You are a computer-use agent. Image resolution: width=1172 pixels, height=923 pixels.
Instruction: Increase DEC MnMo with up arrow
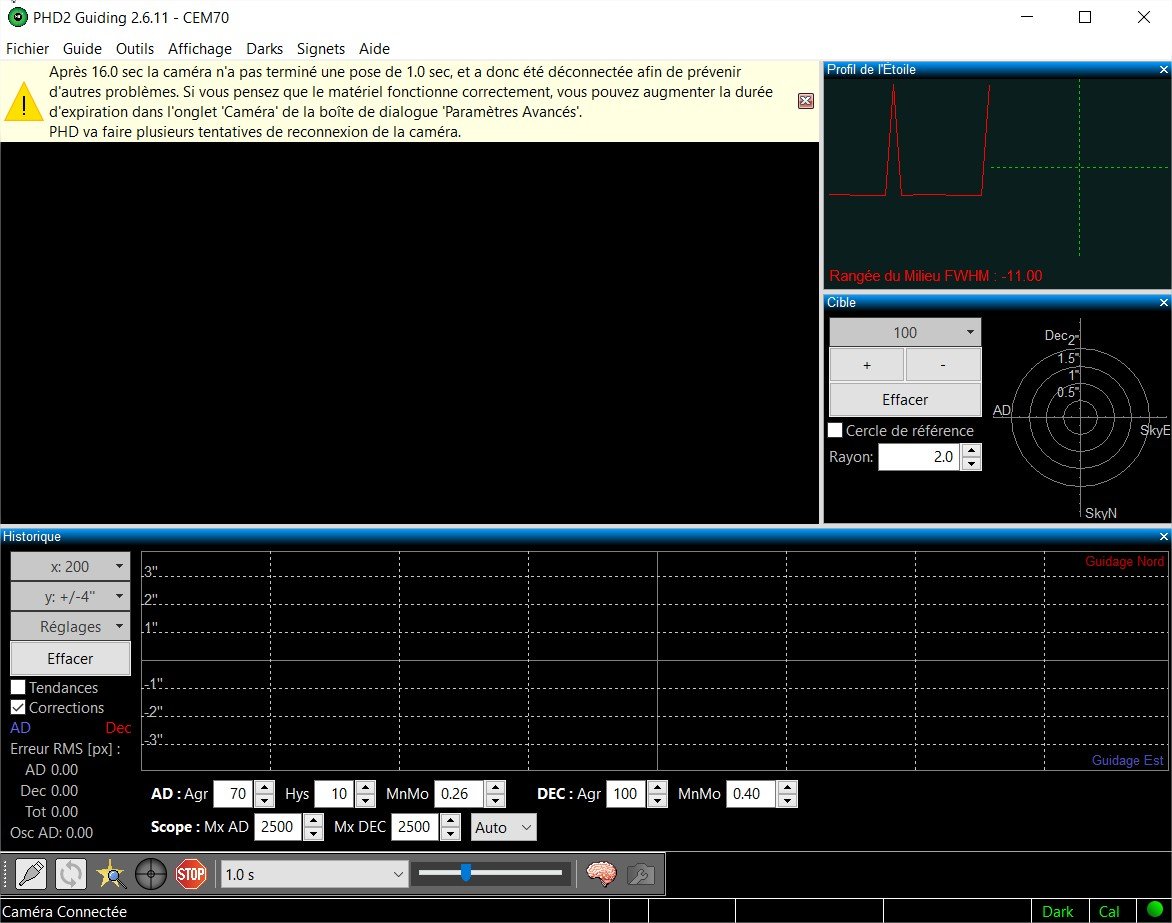[787, 787]
